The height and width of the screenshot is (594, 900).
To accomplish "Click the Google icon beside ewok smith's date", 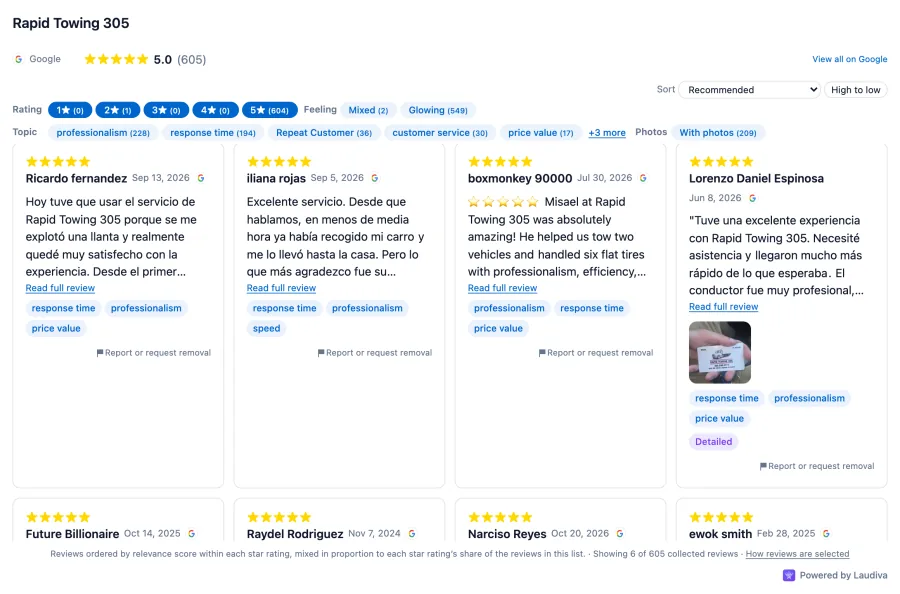I will 826,533.
